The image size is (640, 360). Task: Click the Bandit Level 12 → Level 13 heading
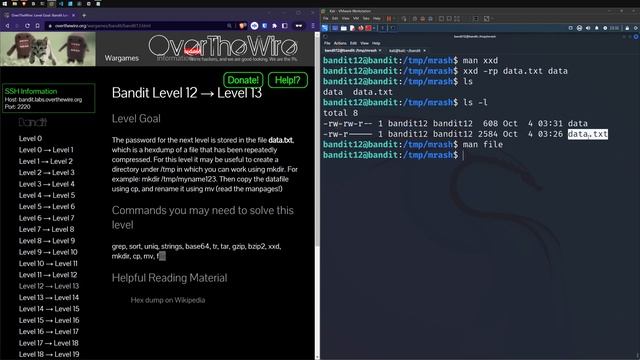tap(187, 93)
